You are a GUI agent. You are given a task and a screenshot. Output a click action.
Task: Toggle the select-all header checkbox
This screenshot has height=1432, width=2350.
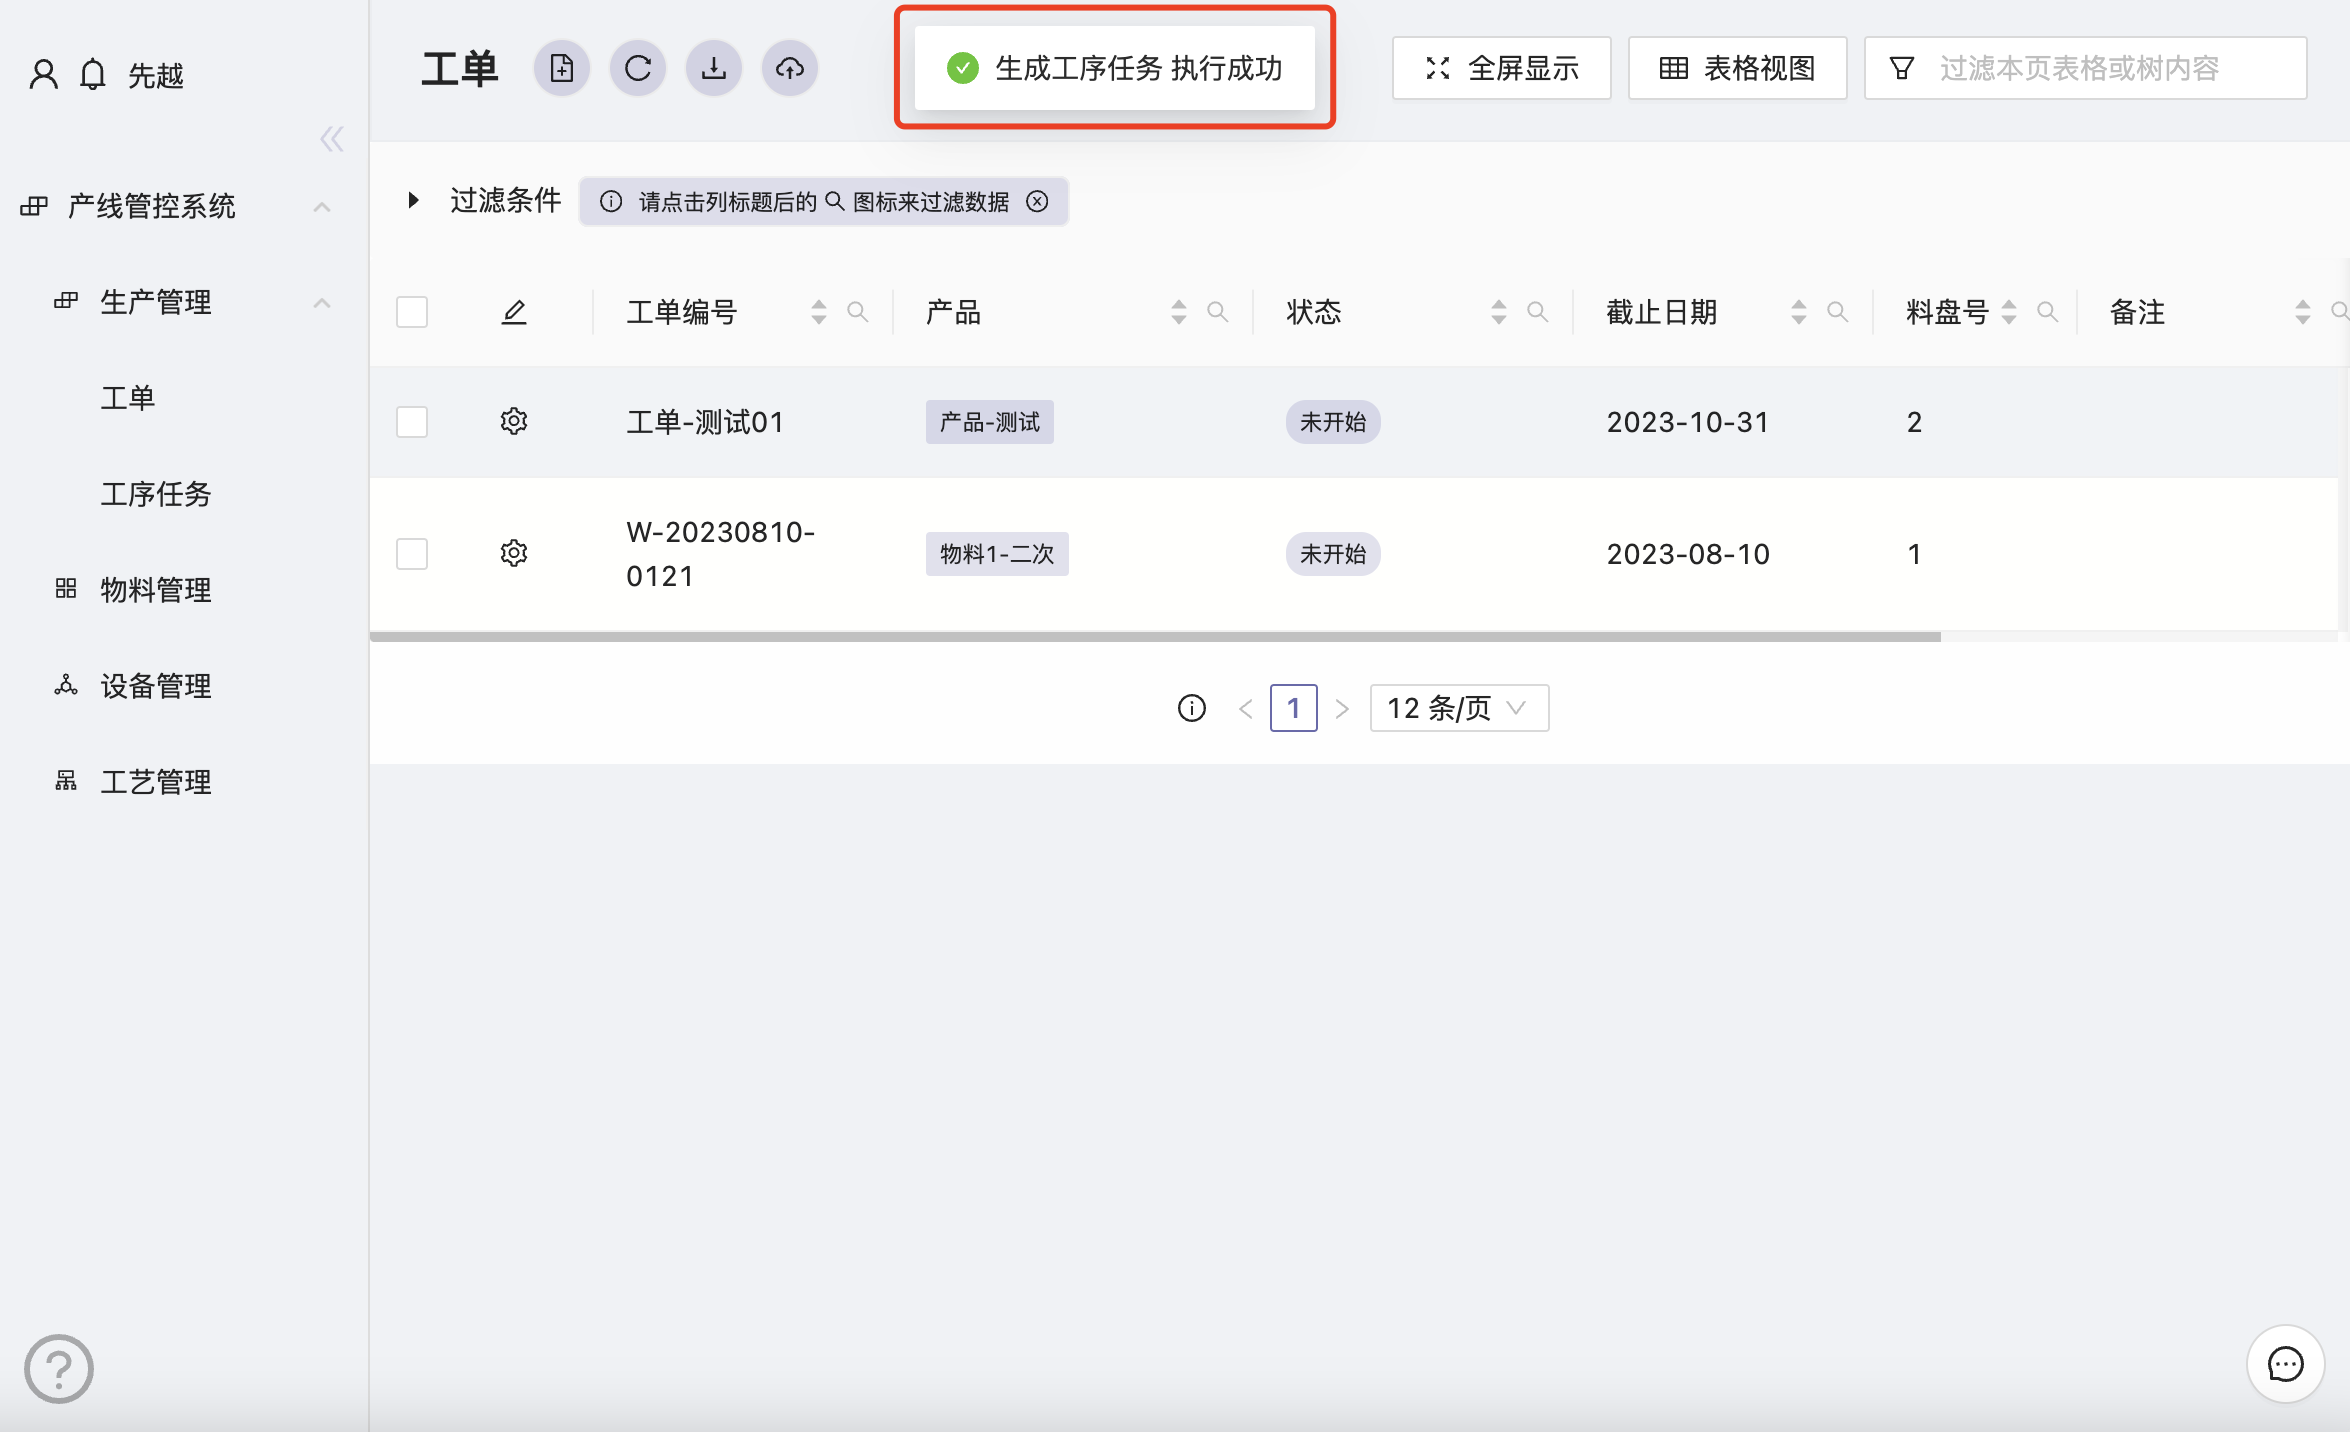coord(412,312)
